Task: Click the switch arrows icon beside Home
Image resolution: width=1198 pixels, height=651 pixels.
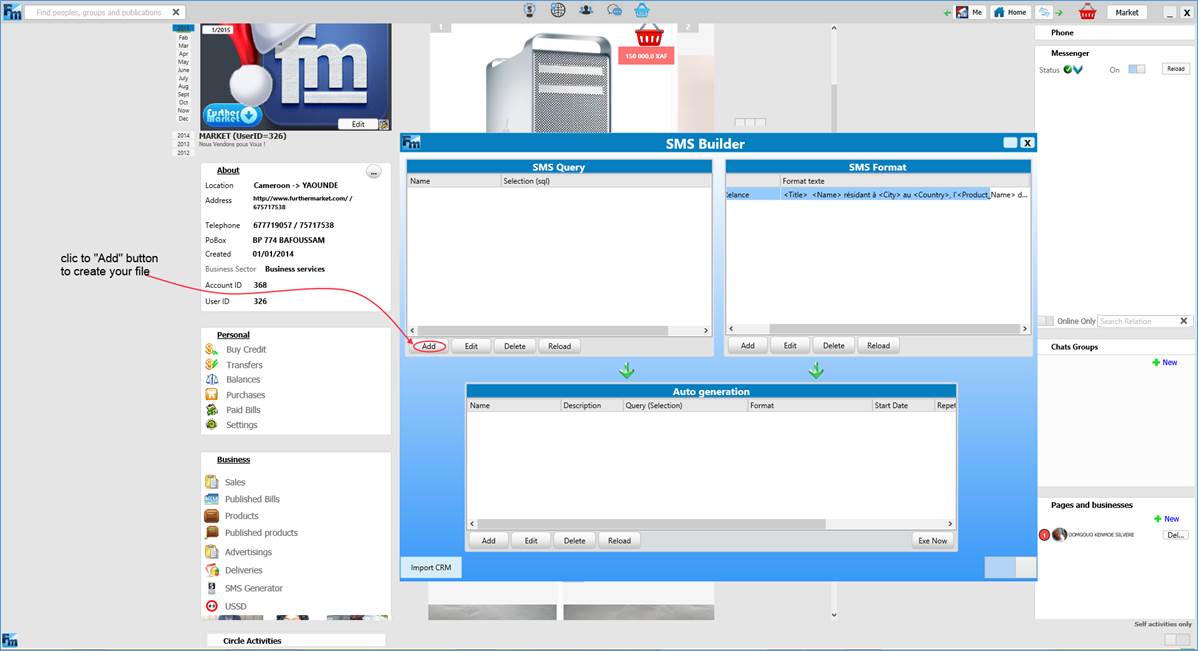Action: click(1043, 12)
